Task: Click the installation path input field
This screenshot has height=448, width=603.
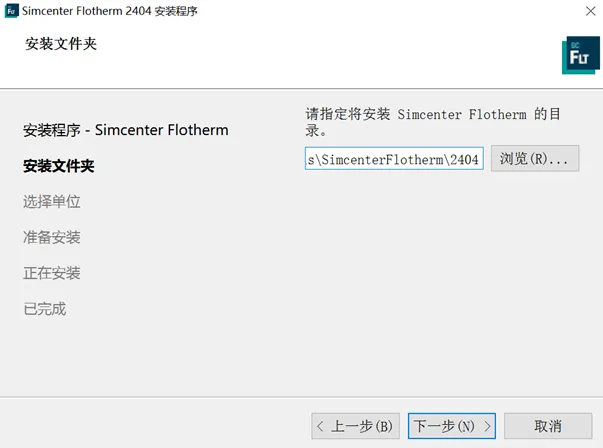Action: 394,158
